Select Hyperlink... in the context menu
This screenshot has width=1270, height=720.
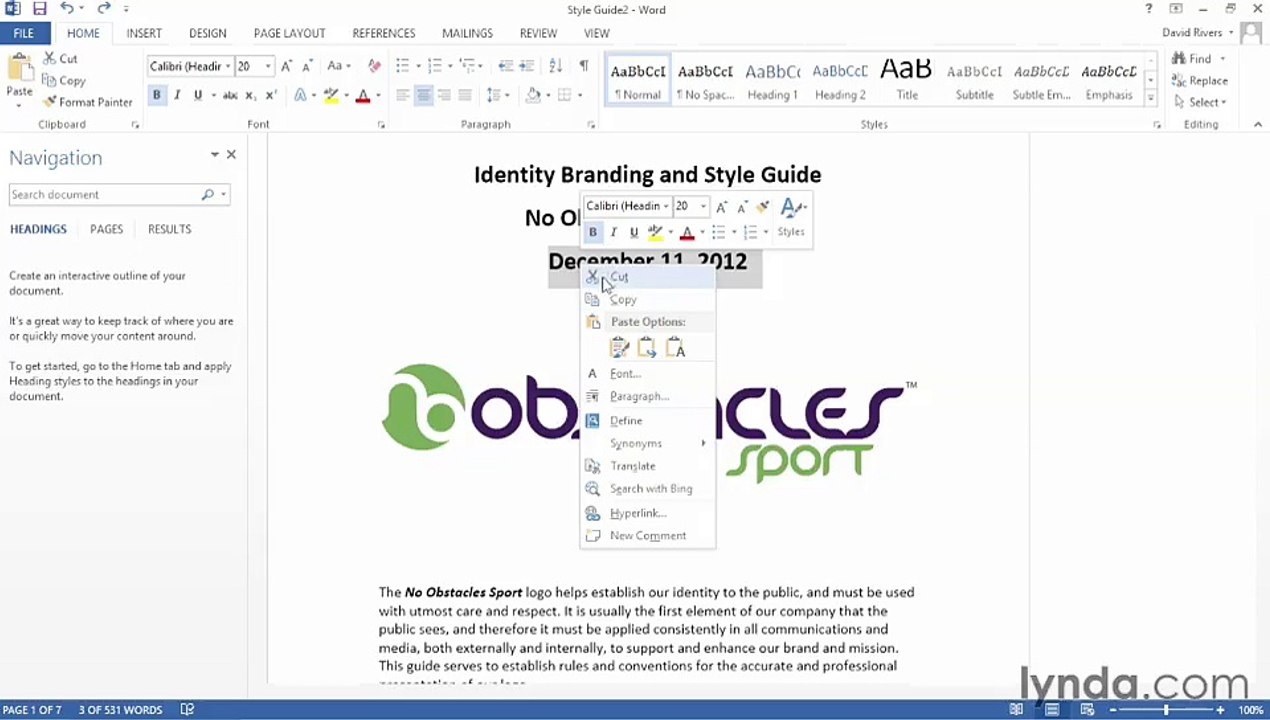pyautogui.click(x=648, y=513)
